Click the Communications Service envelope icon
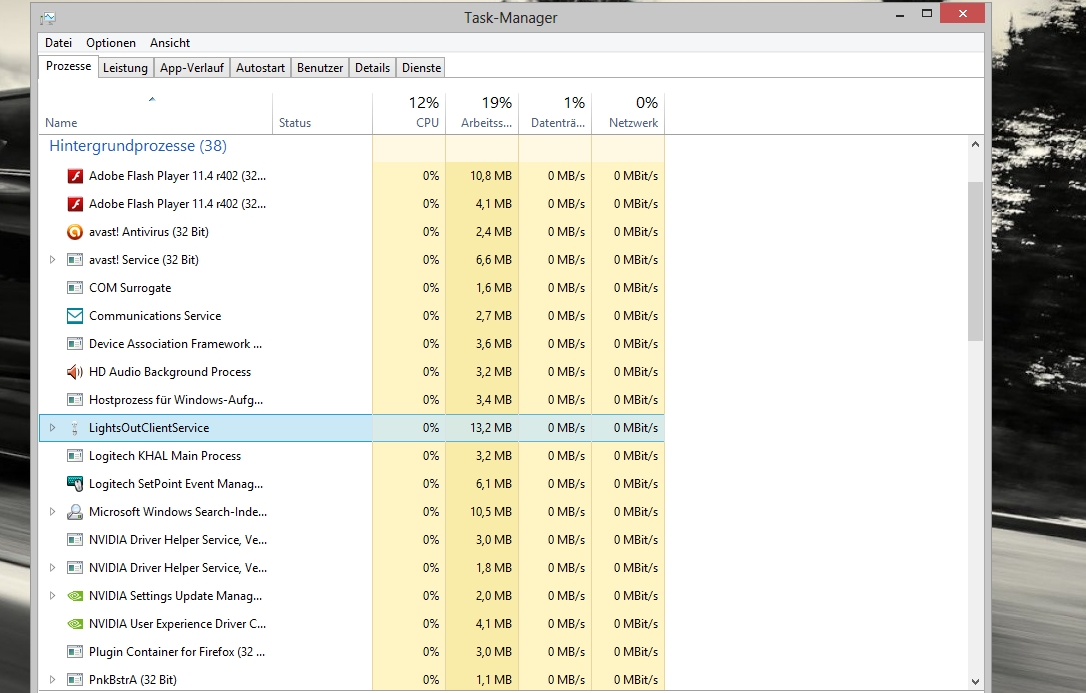The width and height of the screenshot is (1086, 693). [75, 316]
